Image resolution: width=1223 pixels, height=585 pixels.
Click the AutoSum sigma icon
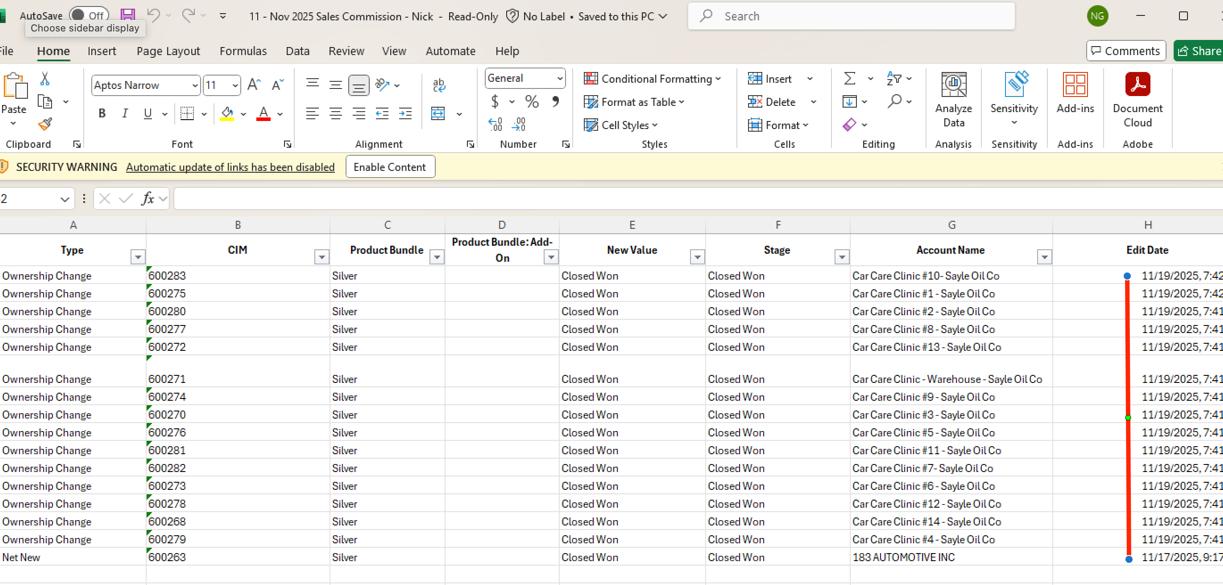[x=849, y=79]
